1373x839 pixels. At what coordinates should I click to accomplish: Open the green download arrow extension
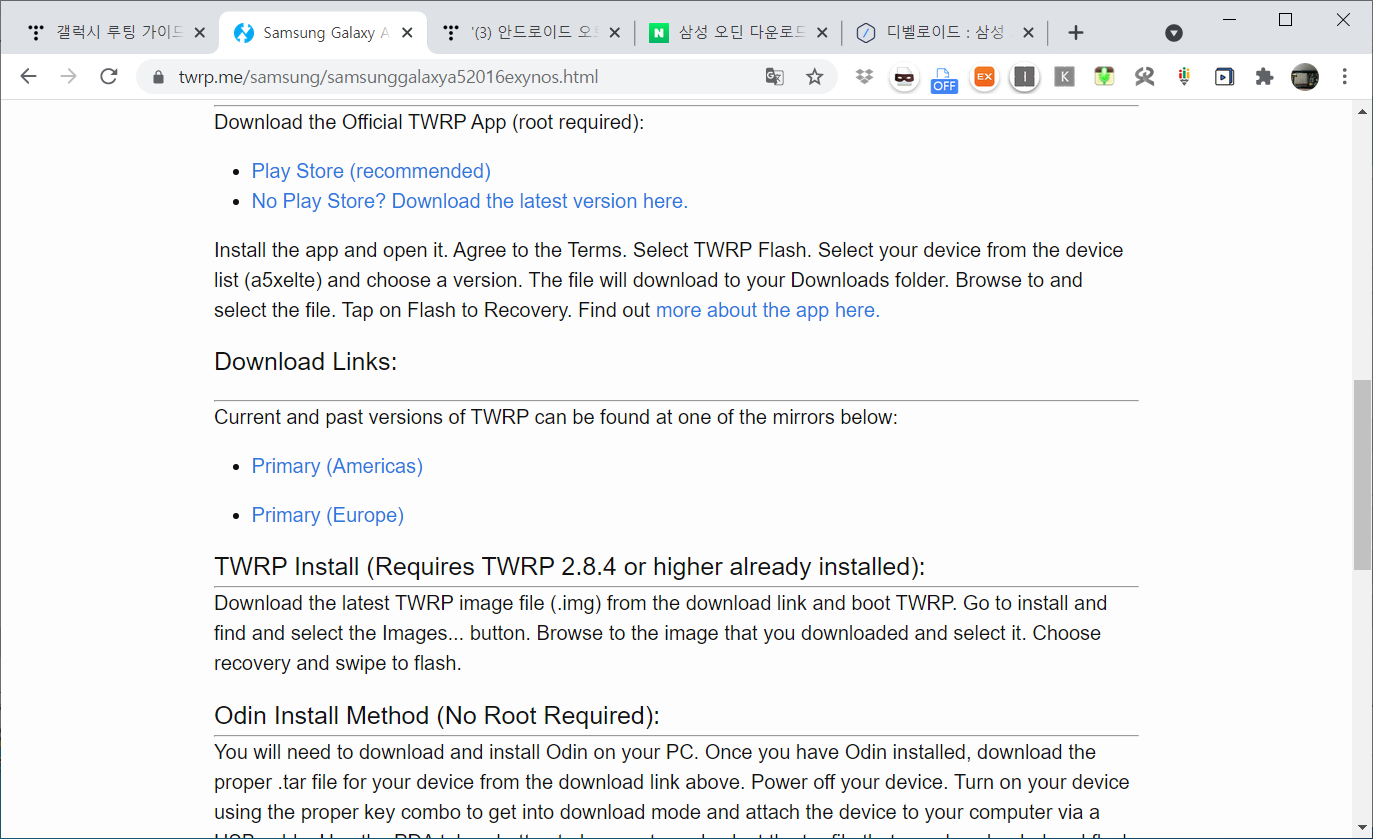pyautogui.click(x=1104, y=77)
